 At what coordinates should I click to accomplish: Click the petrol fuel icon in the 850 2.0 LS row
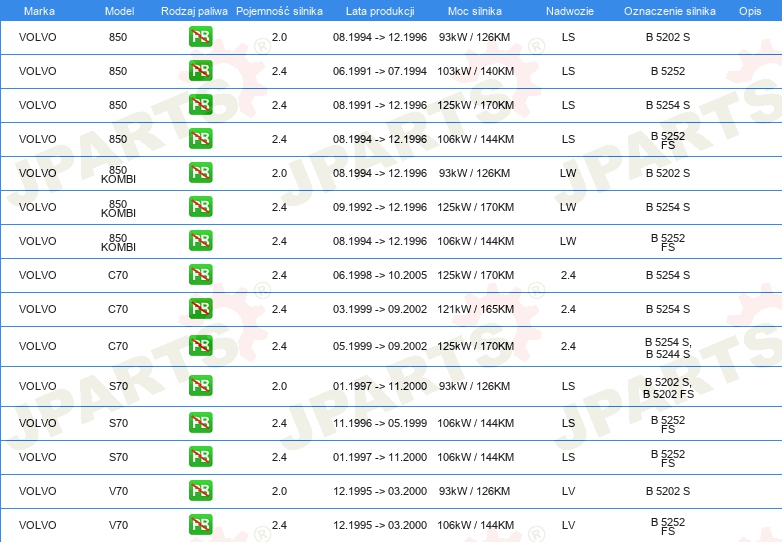tap(200, 36)
